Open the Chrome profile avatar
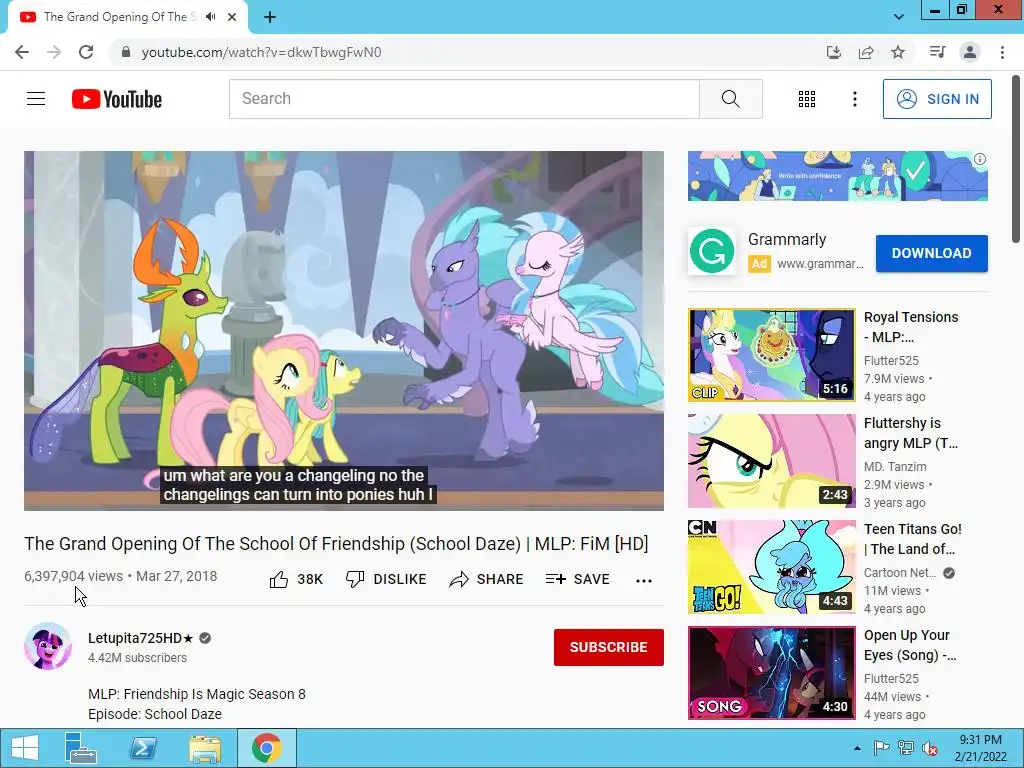Viewport: 1024px width, 768px height. [x=970, y=52]
